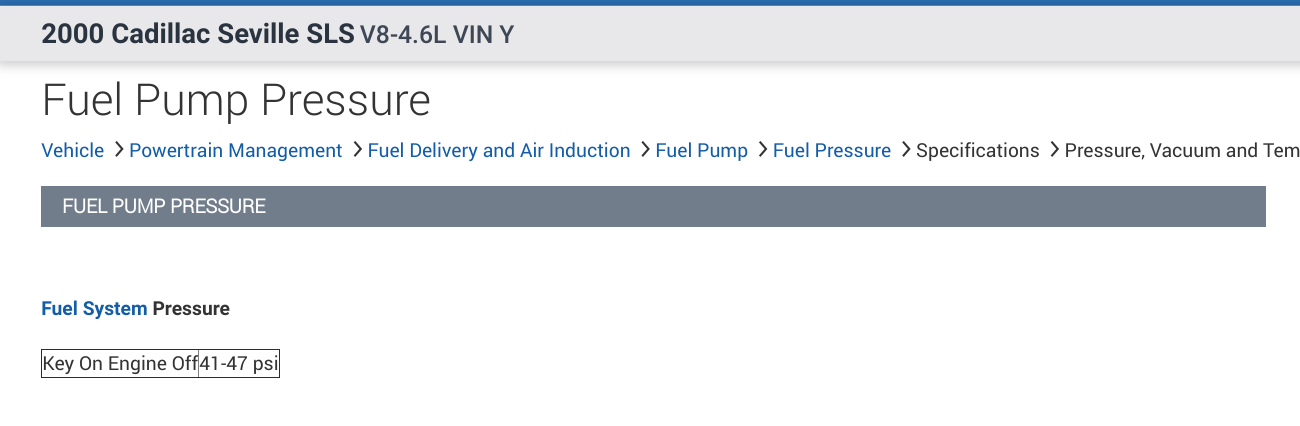Click the 2000 Cadillac Seville SLS title
The image size is (1300, 426).
click(197, 35)
